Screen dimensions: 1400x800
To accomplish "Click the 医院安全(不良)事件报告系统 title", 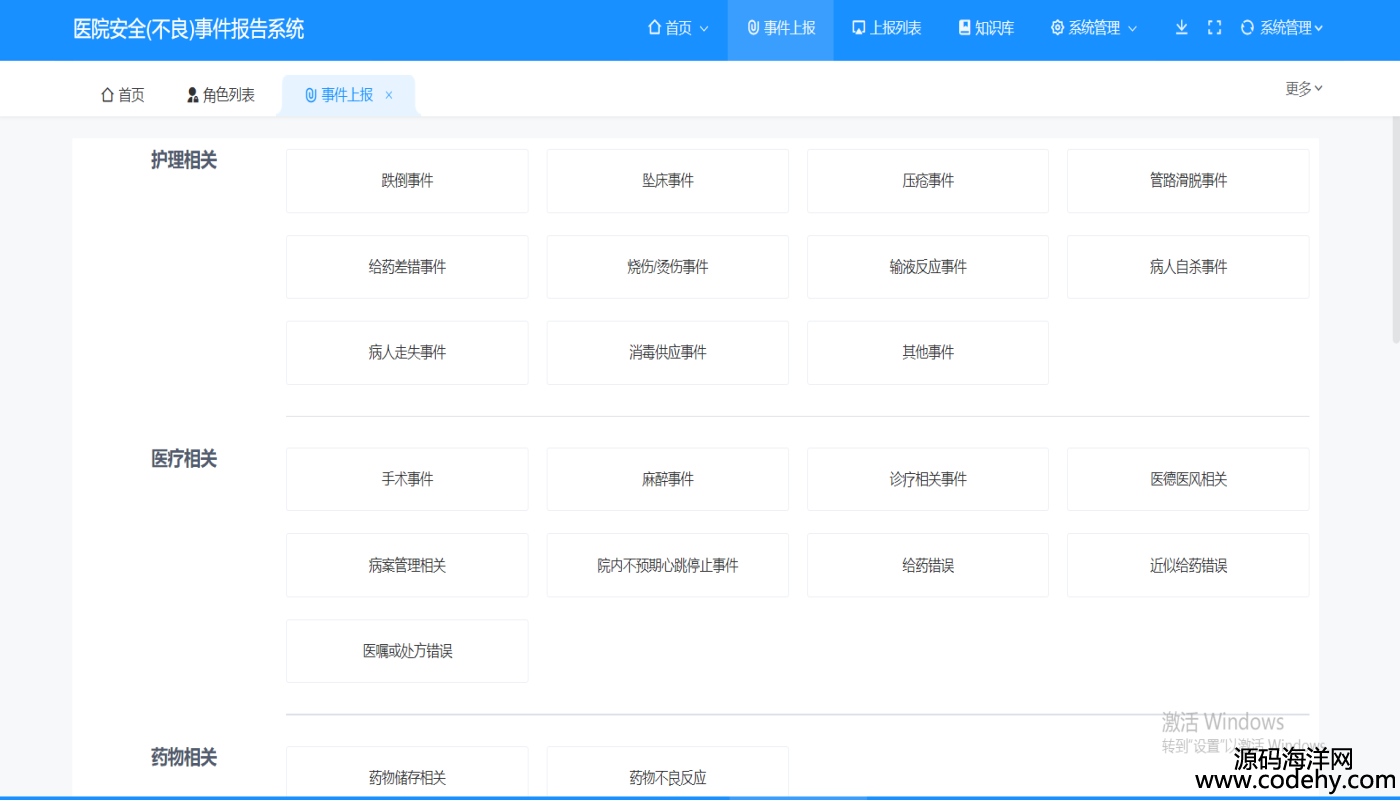I will 189,29.
